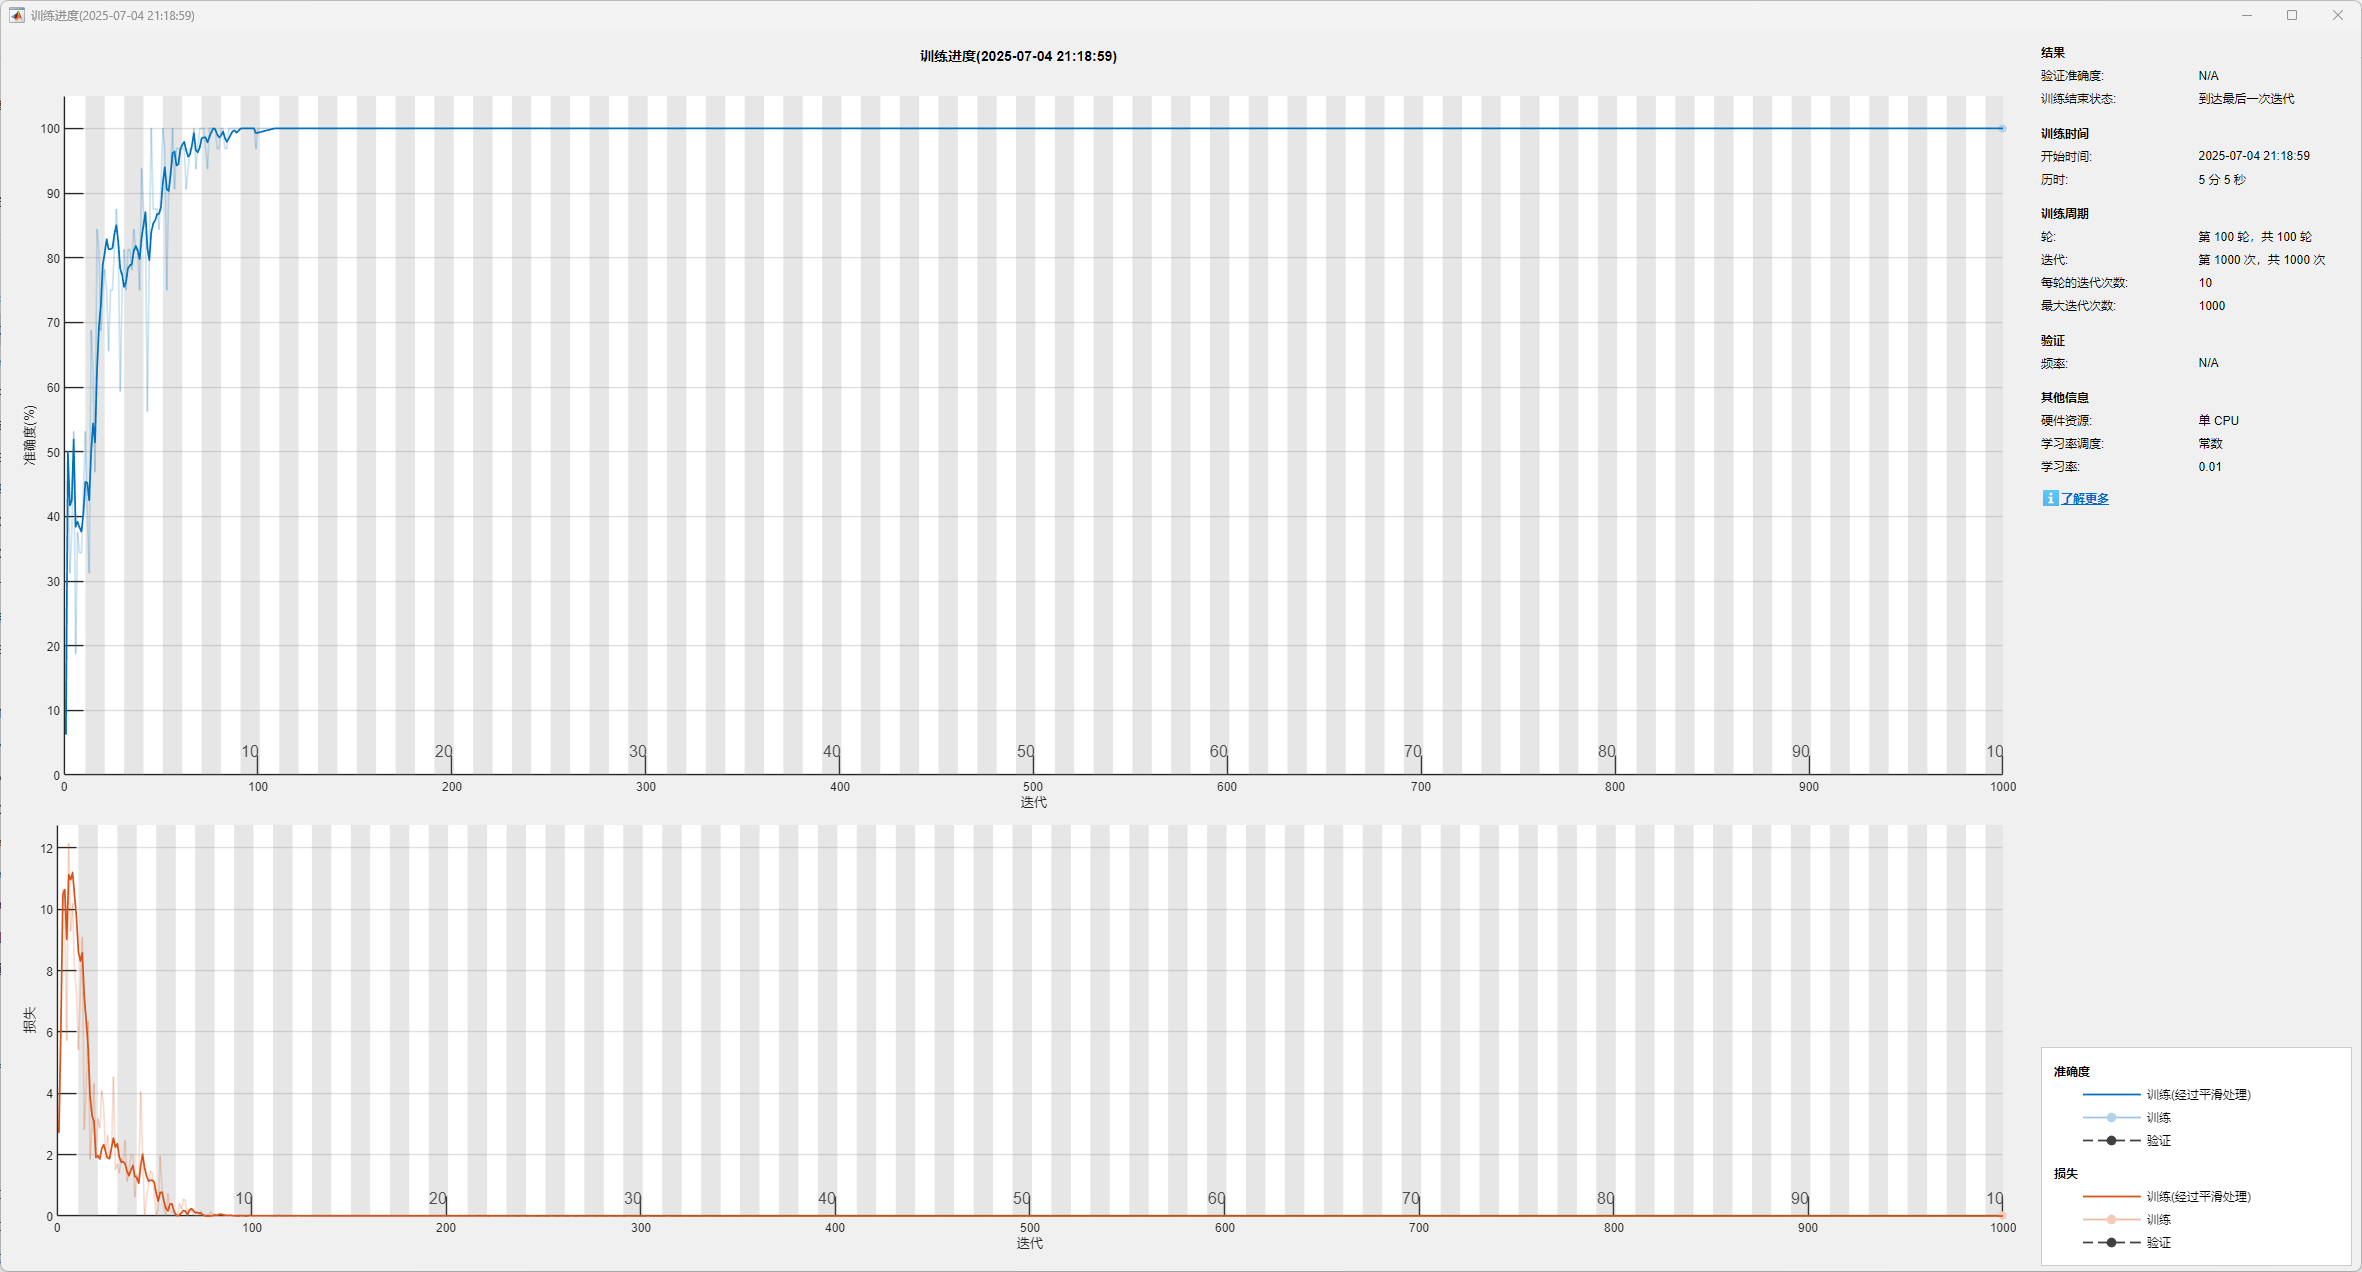Click the 了解更多 hyperlink
Screen dimensions: 2362x1272
tap(2084, 499)
